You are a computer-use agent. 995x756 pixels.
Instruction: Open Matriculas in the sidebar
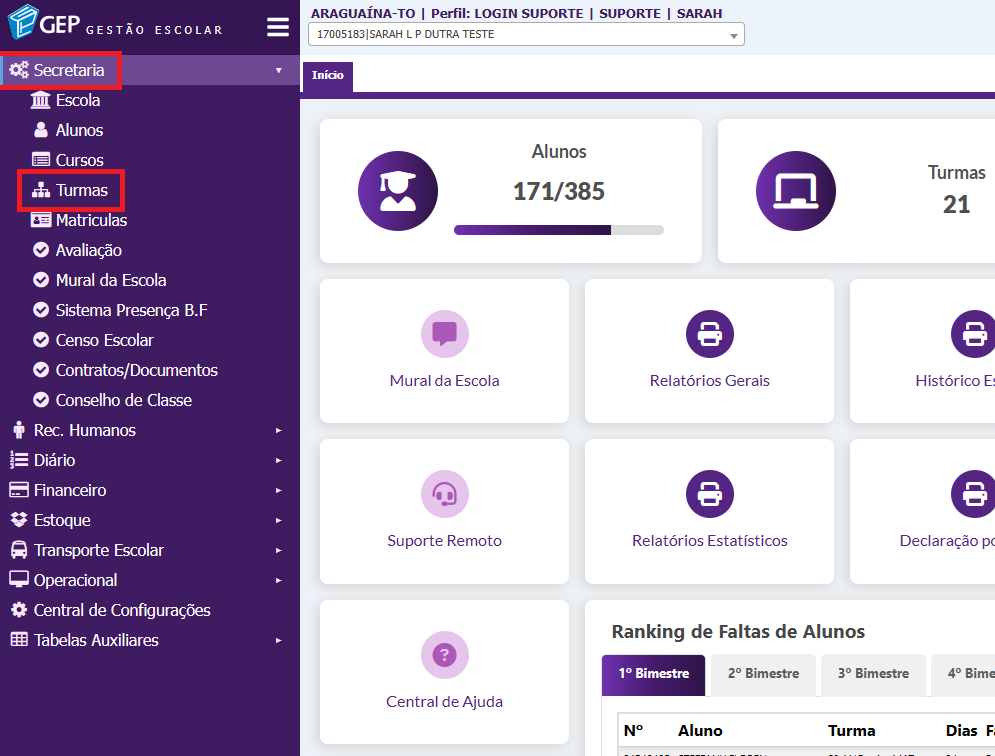pos(91,220)
